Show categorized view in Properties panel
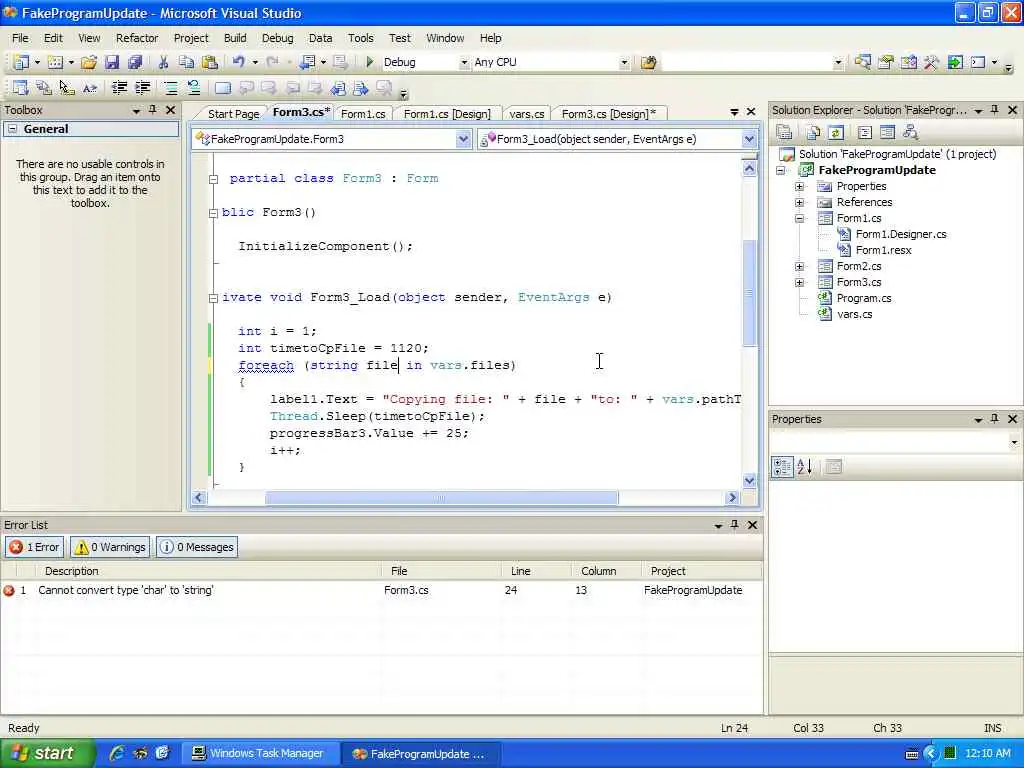Screen dimensions: 1024x768 click(x=782, y=466)
